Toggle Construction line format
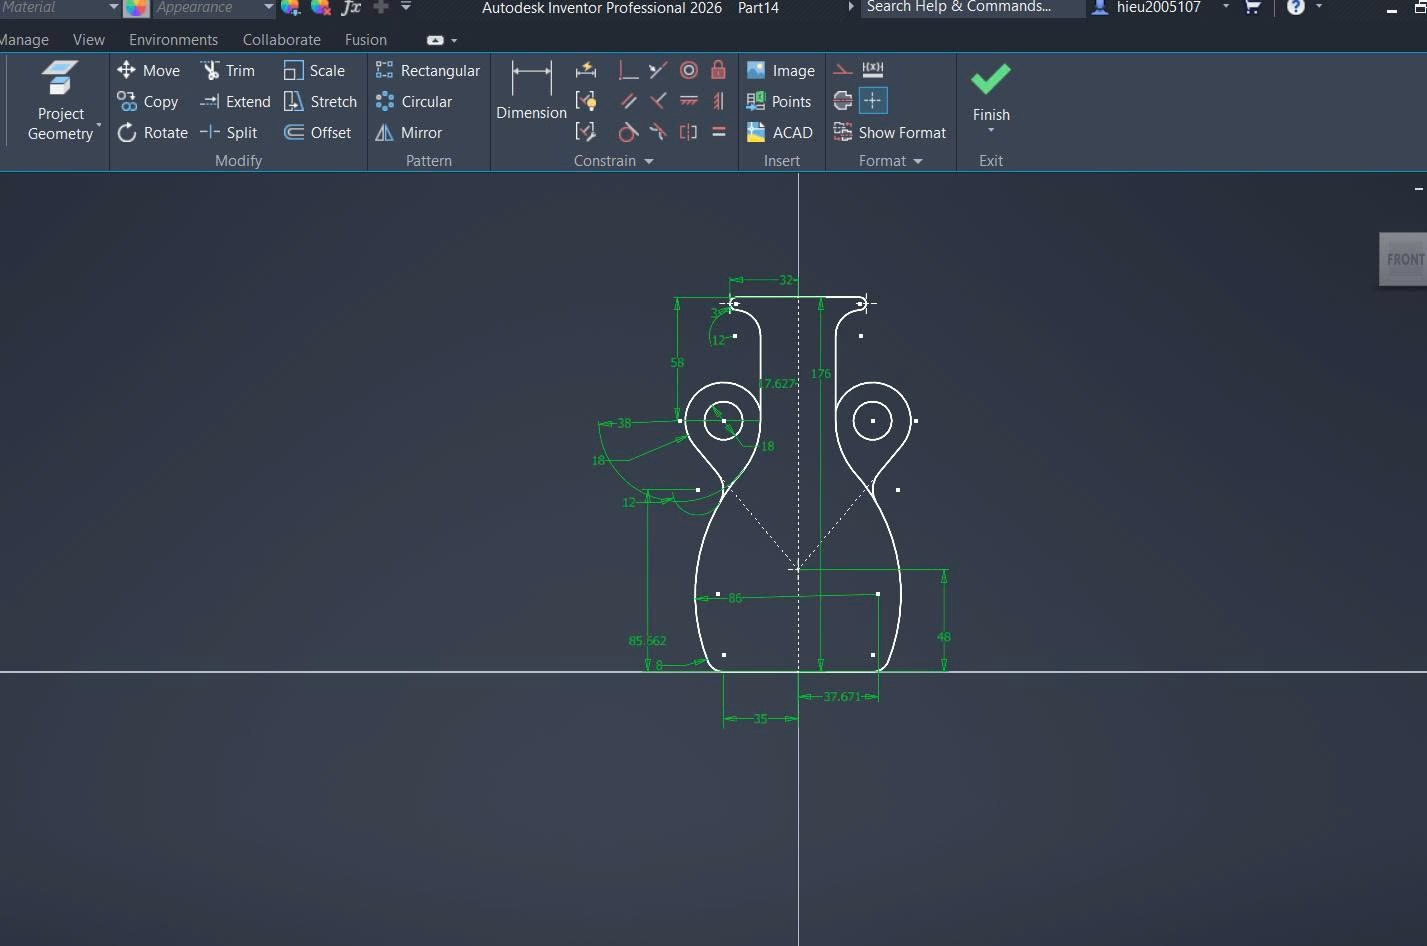Viewport: 1427px width, 946px height. tap(843, 70)
